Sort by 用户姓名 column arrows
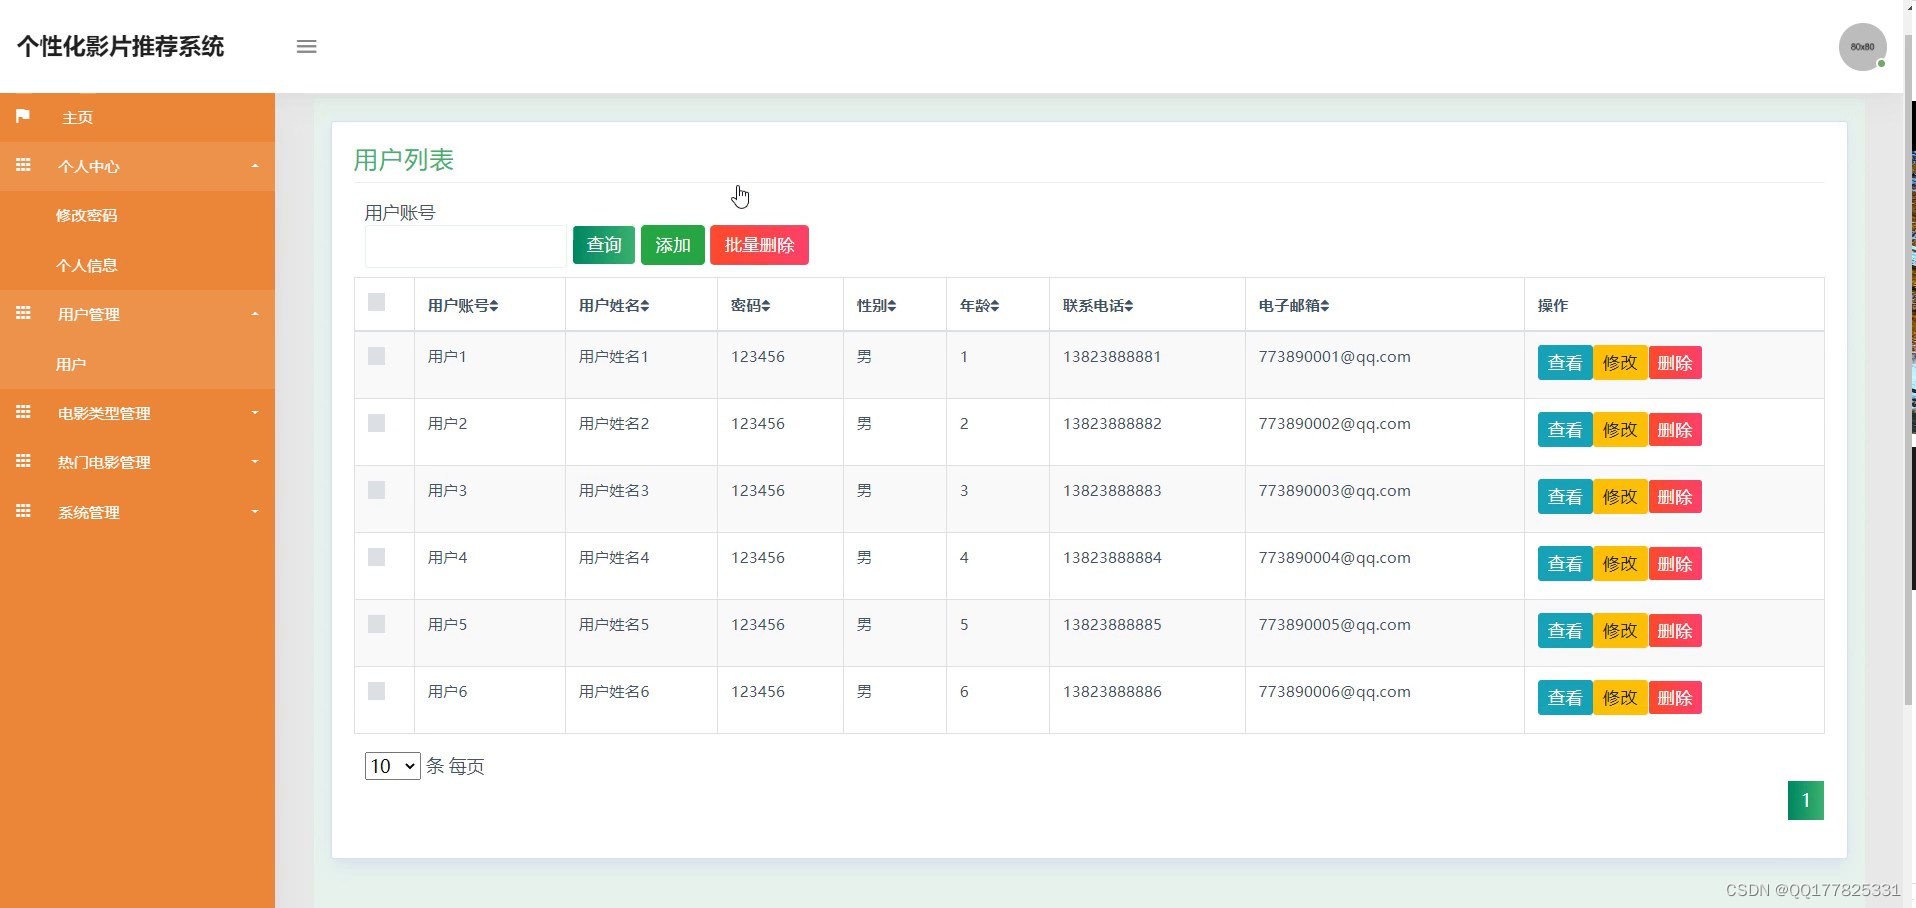The height and width of the screenshot is (908, 1916). pyautogui.click(x=645, y=306)
